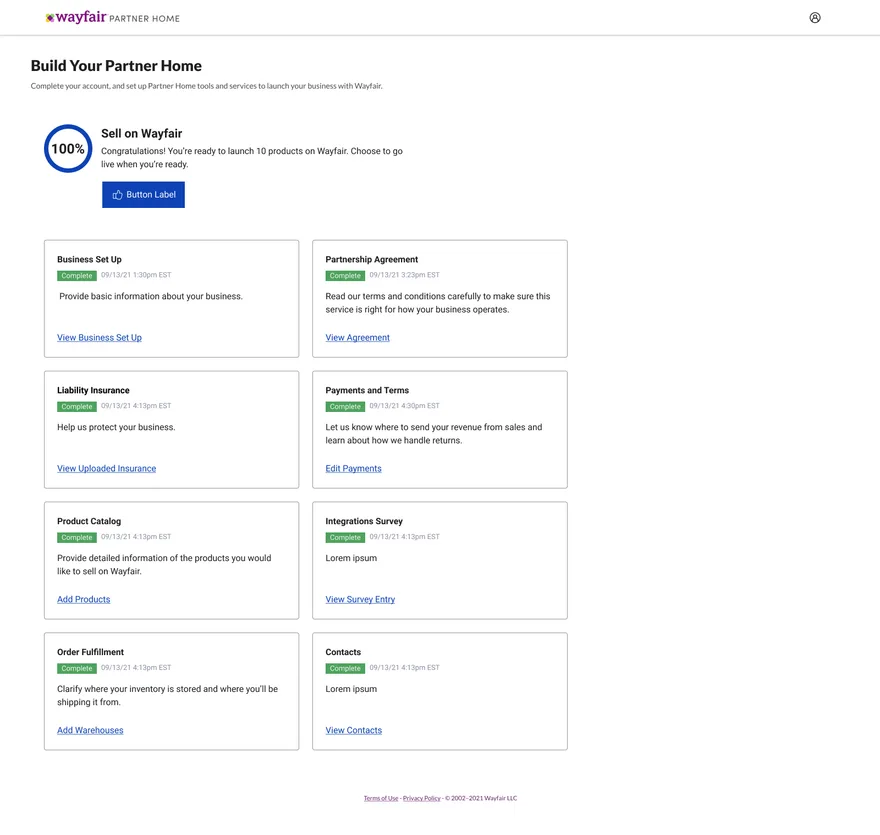This screenshot has height=835, width=880.
Task: Open the View Contacts link
Action: coord(354,730)
